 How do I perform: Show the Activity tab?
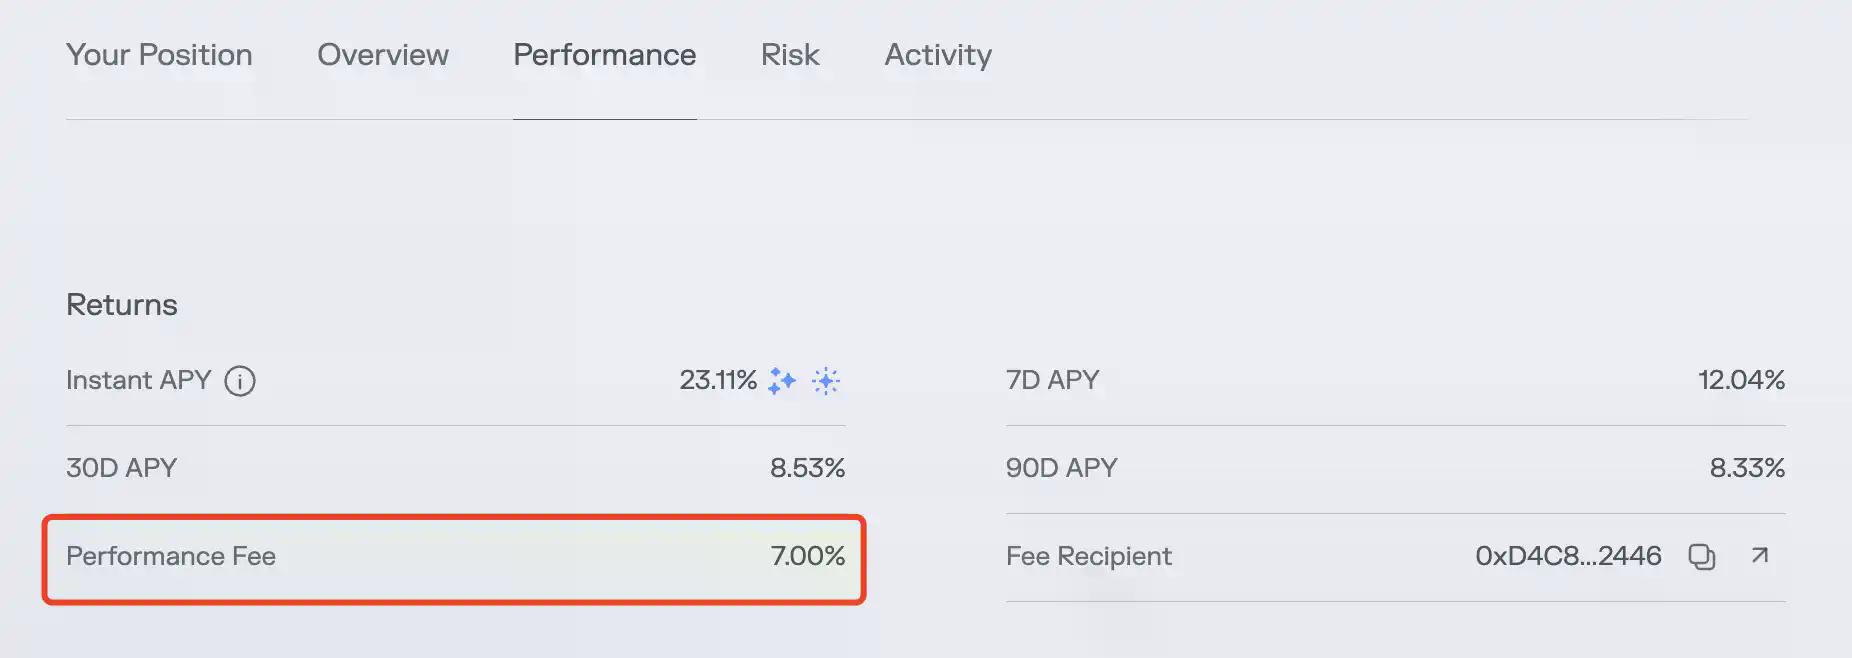938,55
